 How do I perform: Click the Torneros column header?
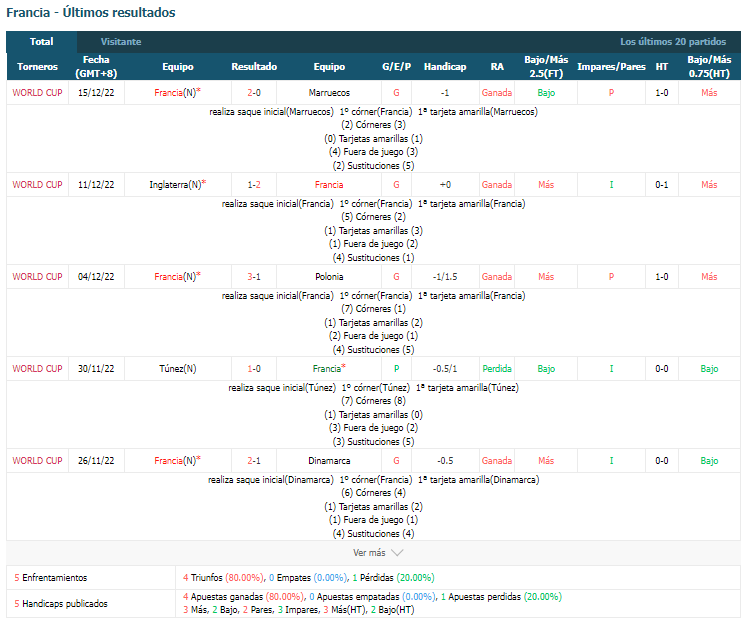tap(37, 67)
